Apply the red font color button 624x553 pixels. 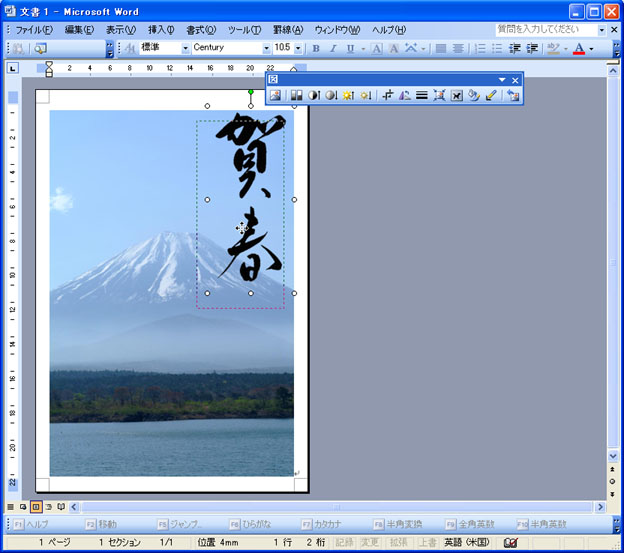(578, 48)
